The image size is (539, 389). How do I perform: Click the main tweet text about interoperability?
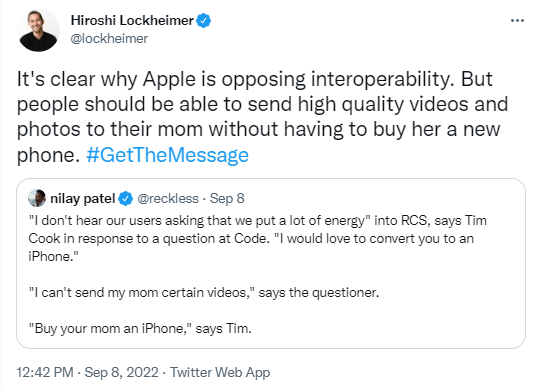tap(263, 117)
